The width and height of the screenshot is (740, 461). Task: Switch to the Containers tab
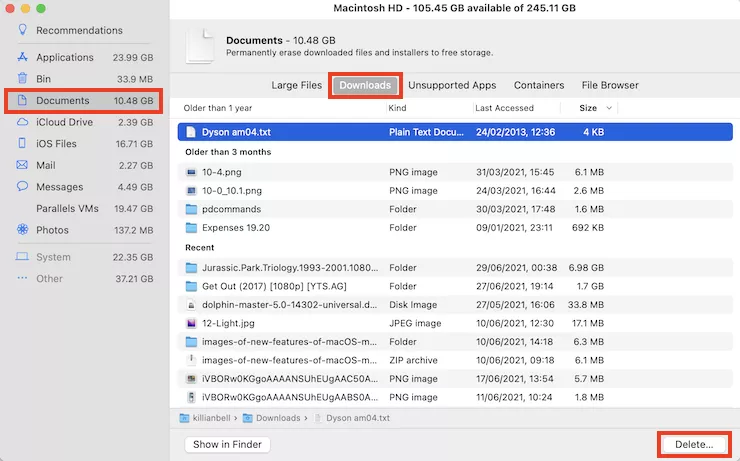(x=539, y=85)
